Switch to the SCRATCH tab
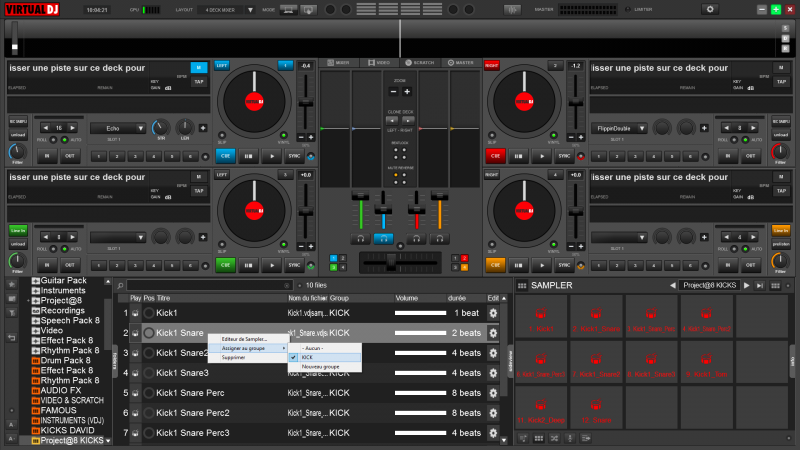The height and width of the screenshot is (450, 800). coord(420,63)
